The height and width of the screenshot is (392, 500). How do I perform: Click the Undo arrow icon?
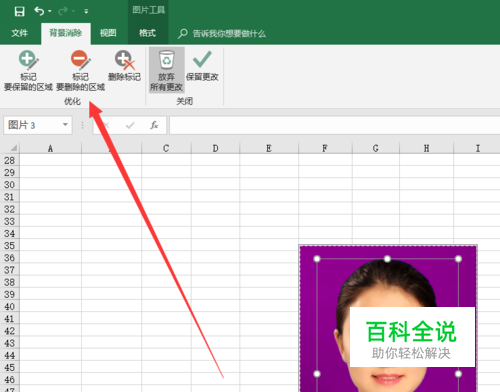[x=39, y=11]
